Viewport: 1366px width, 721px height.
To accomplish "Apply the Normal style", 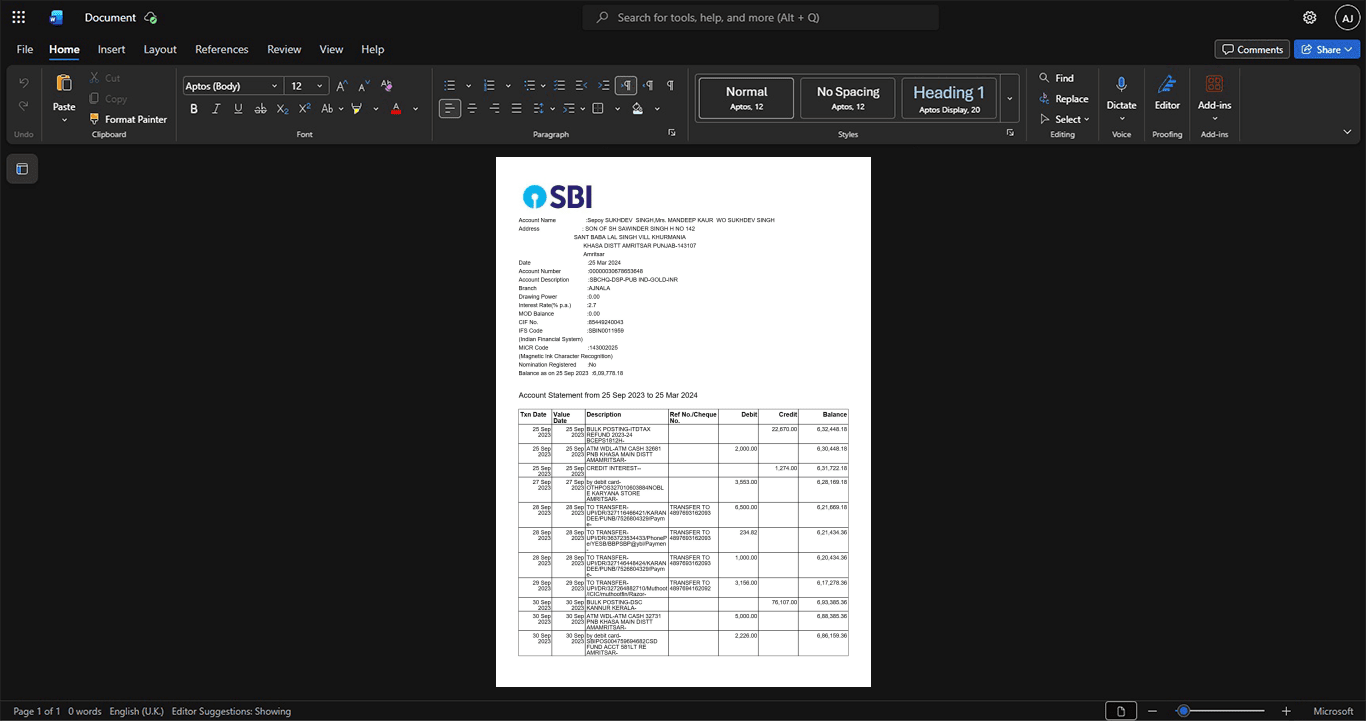I will point(746,98).
